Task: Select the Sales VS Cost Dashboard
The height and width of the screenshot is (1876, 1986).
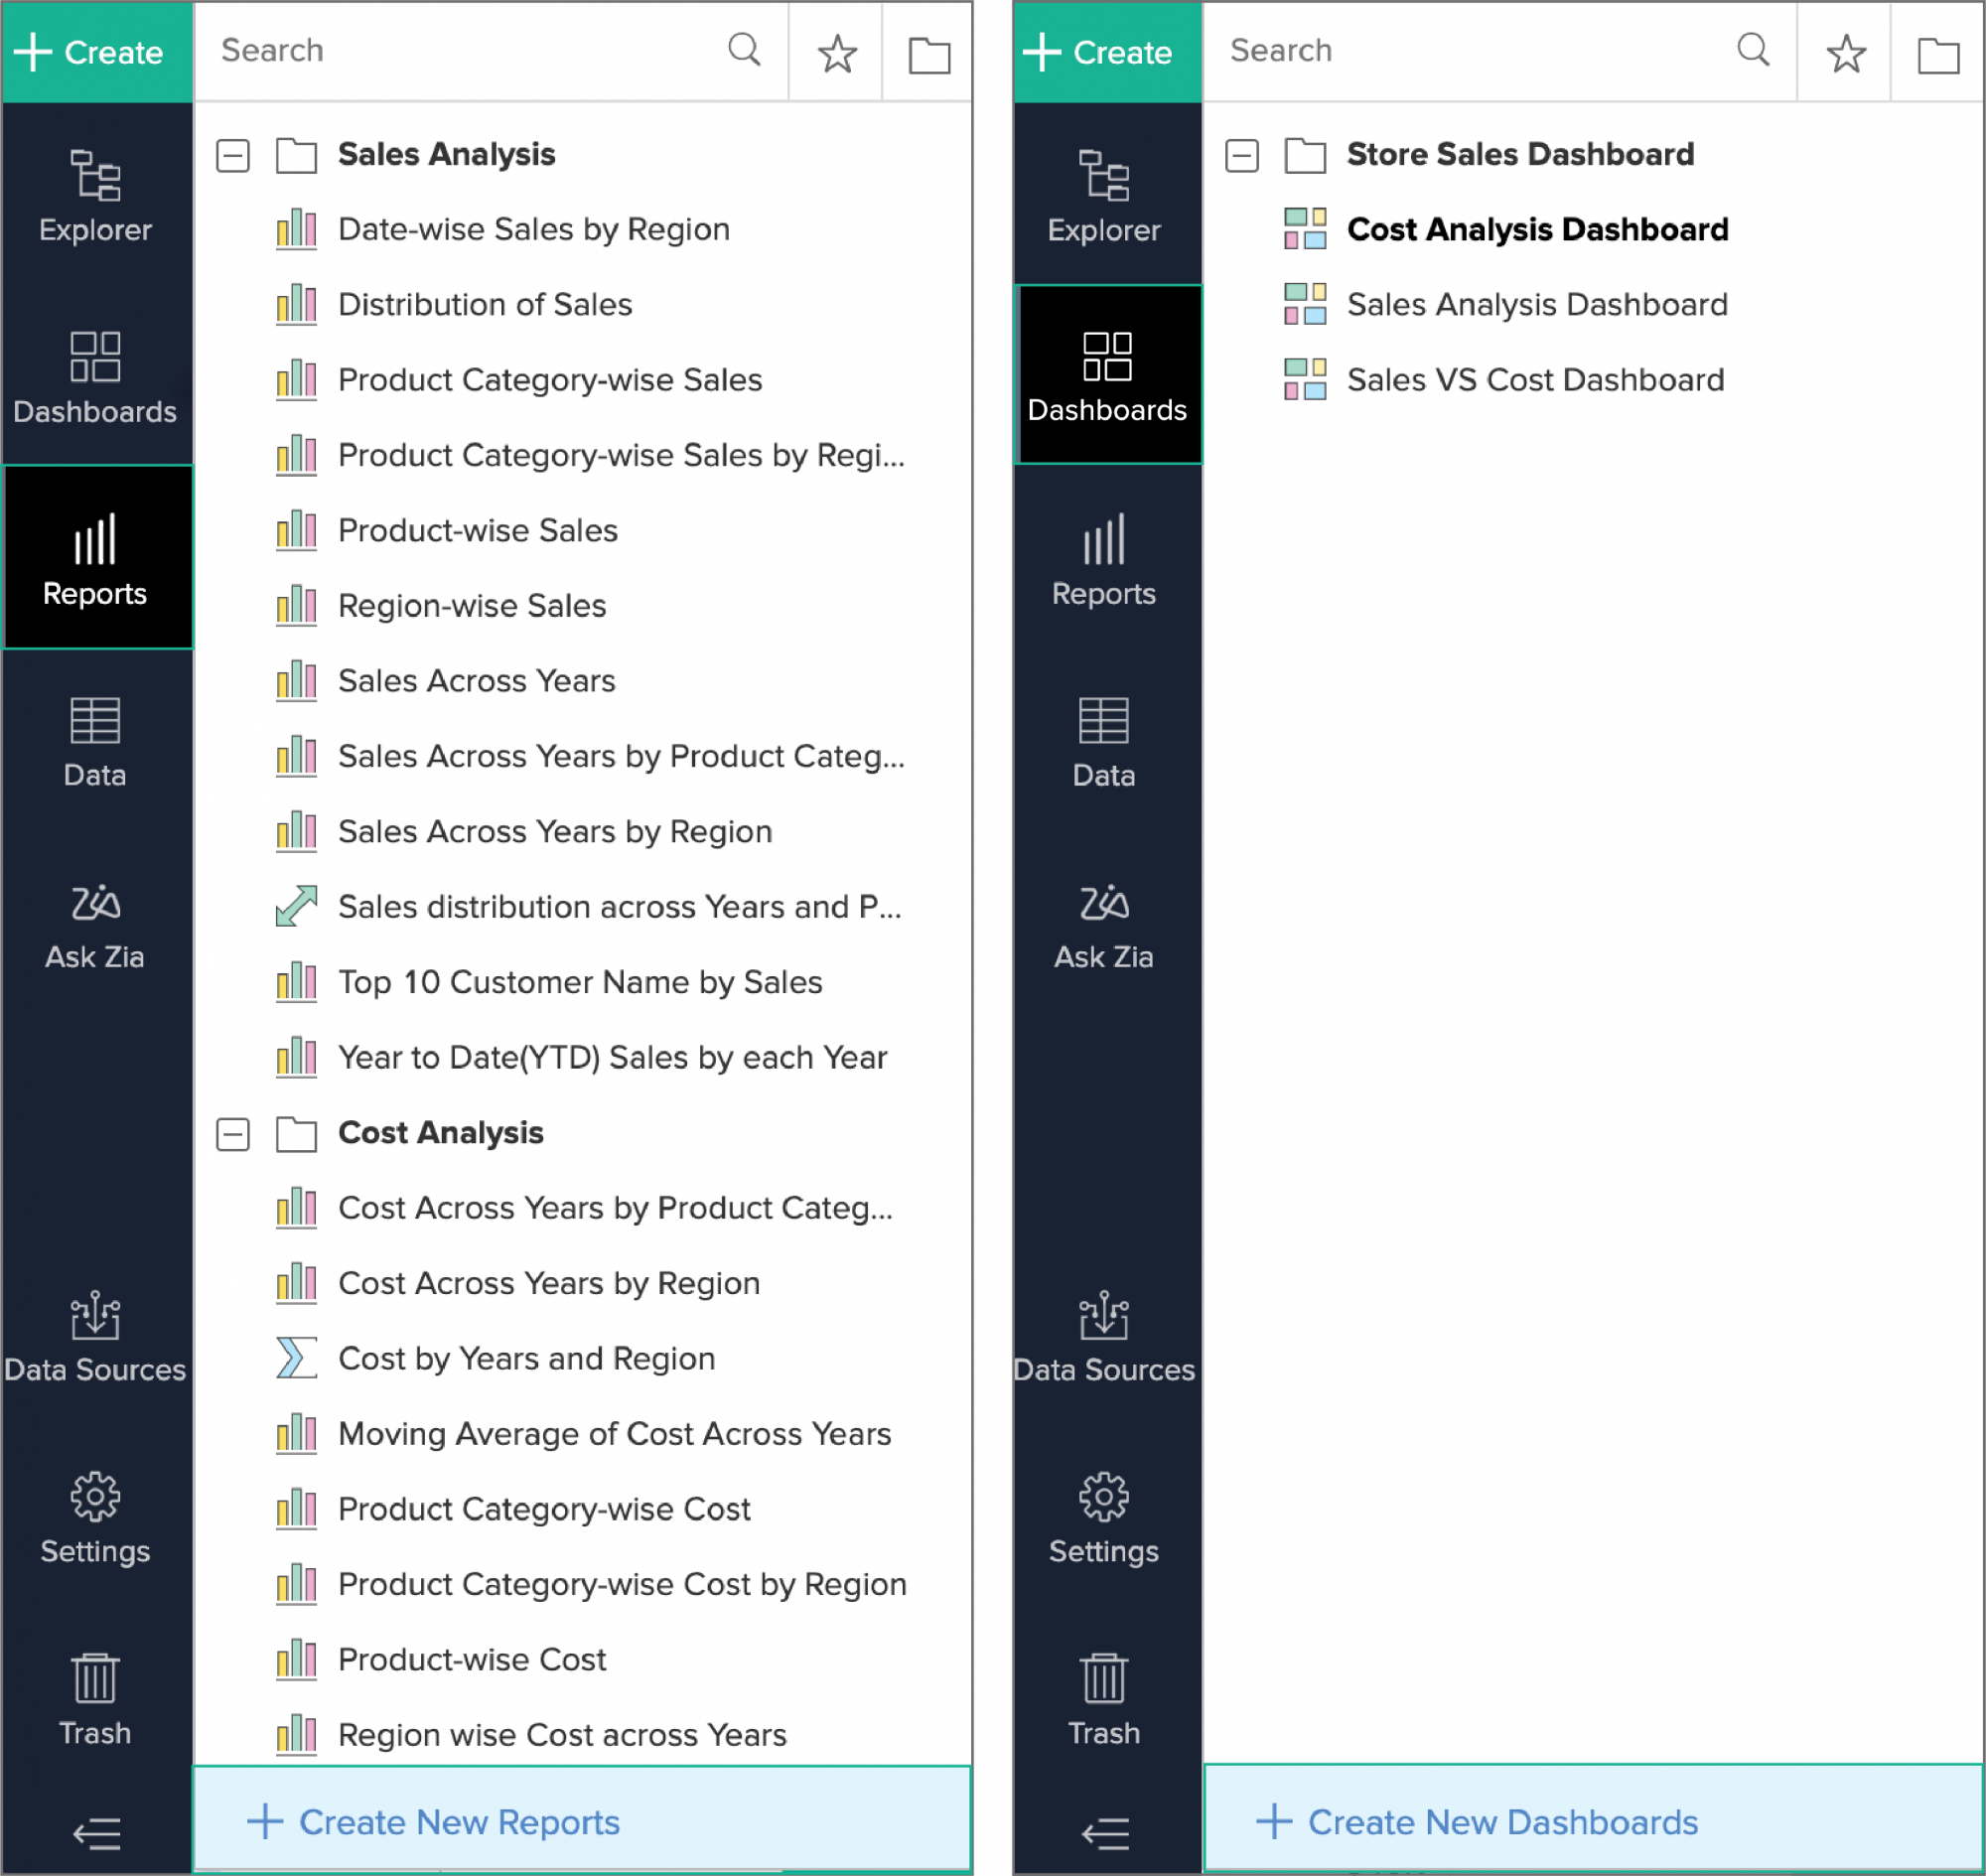Action: 1535,379
